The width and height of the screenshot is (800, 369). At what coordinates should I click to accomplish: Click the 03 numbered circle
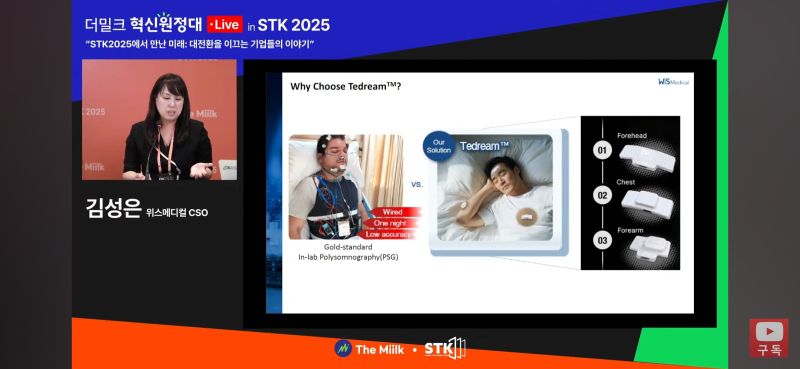[x=603, y=240]
